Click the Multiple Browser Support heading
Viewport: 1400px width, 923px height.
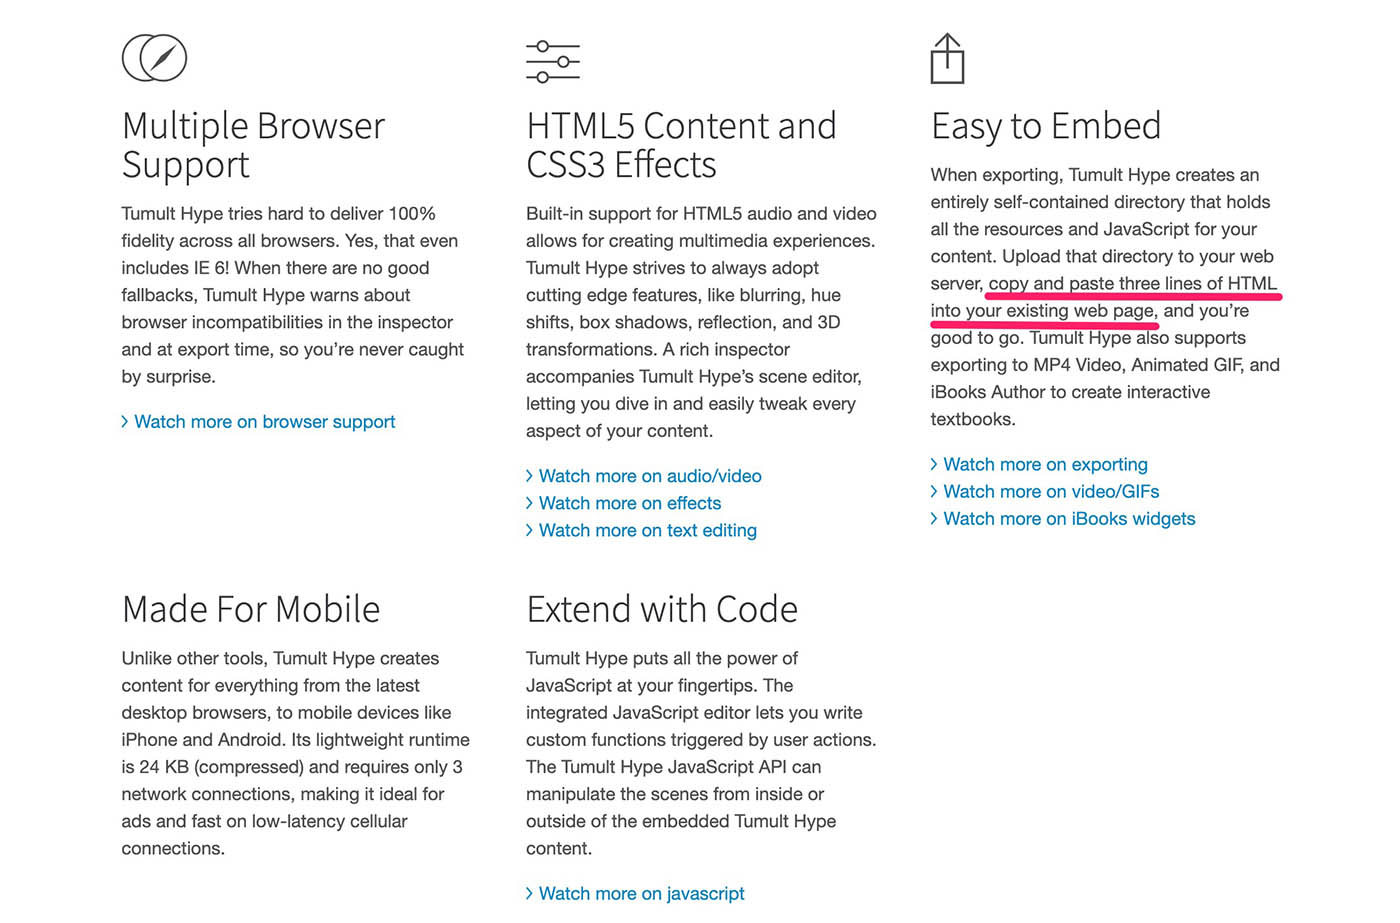(x=253, y=145)
